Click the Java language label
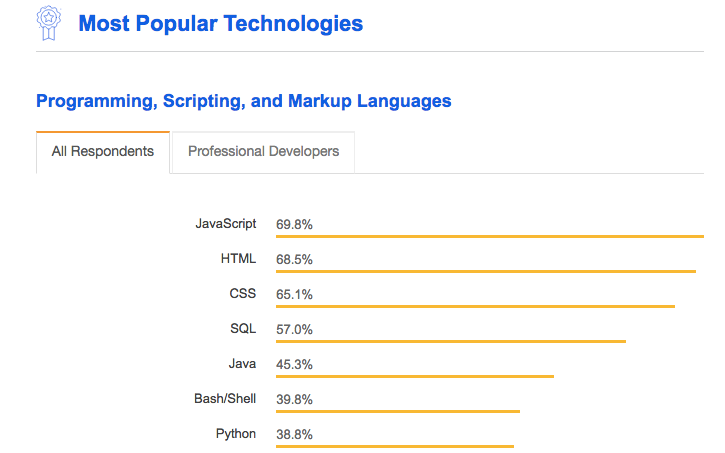 pyautogui.click(x=242, y=364)
